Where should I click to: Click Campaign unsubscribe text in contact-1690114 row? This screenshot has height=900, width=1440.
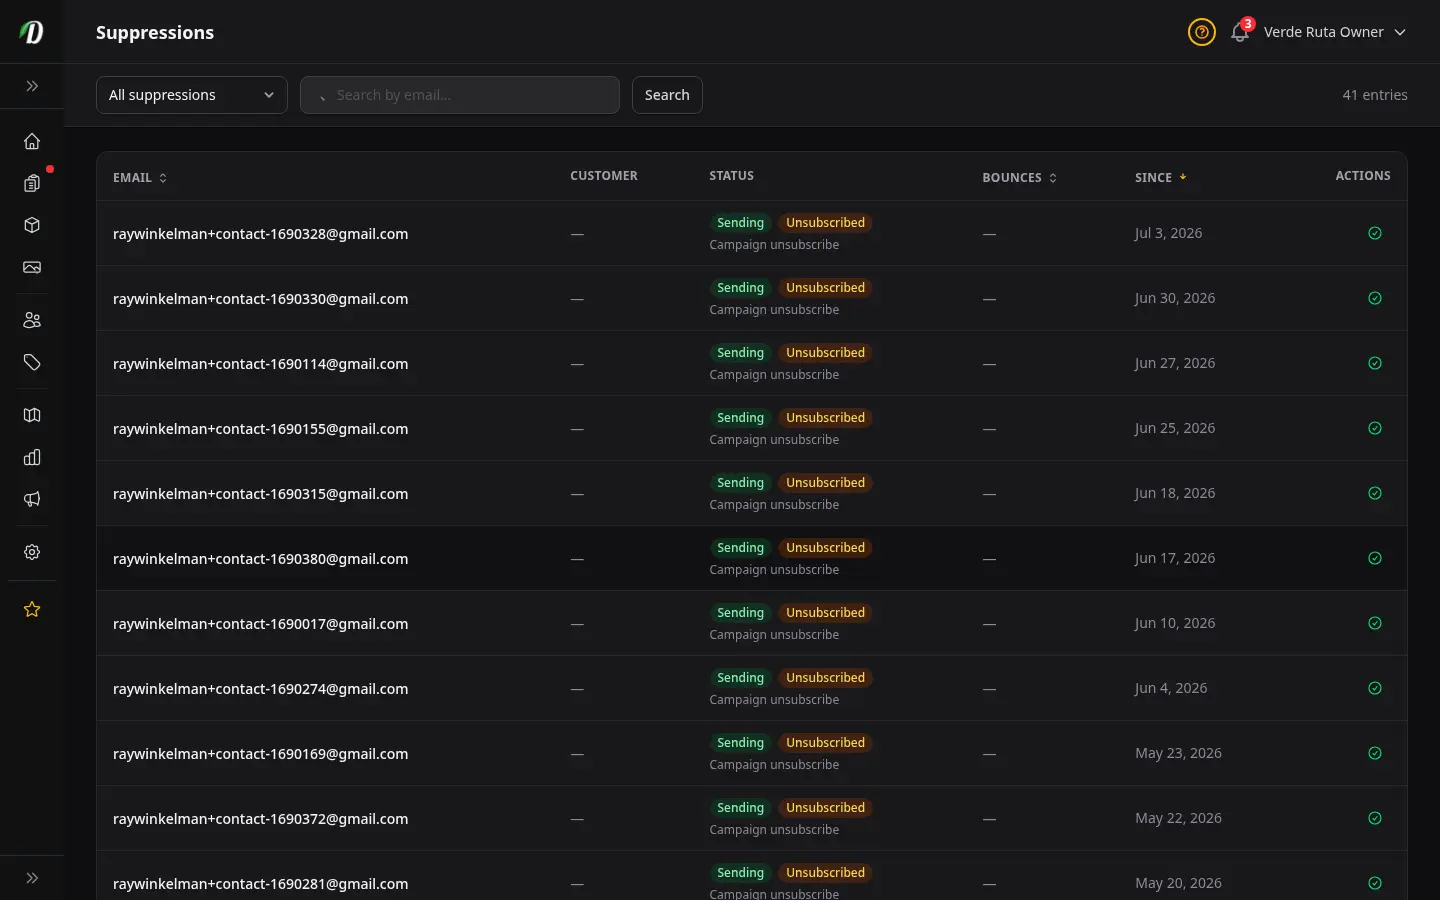(x=774, y=375)
